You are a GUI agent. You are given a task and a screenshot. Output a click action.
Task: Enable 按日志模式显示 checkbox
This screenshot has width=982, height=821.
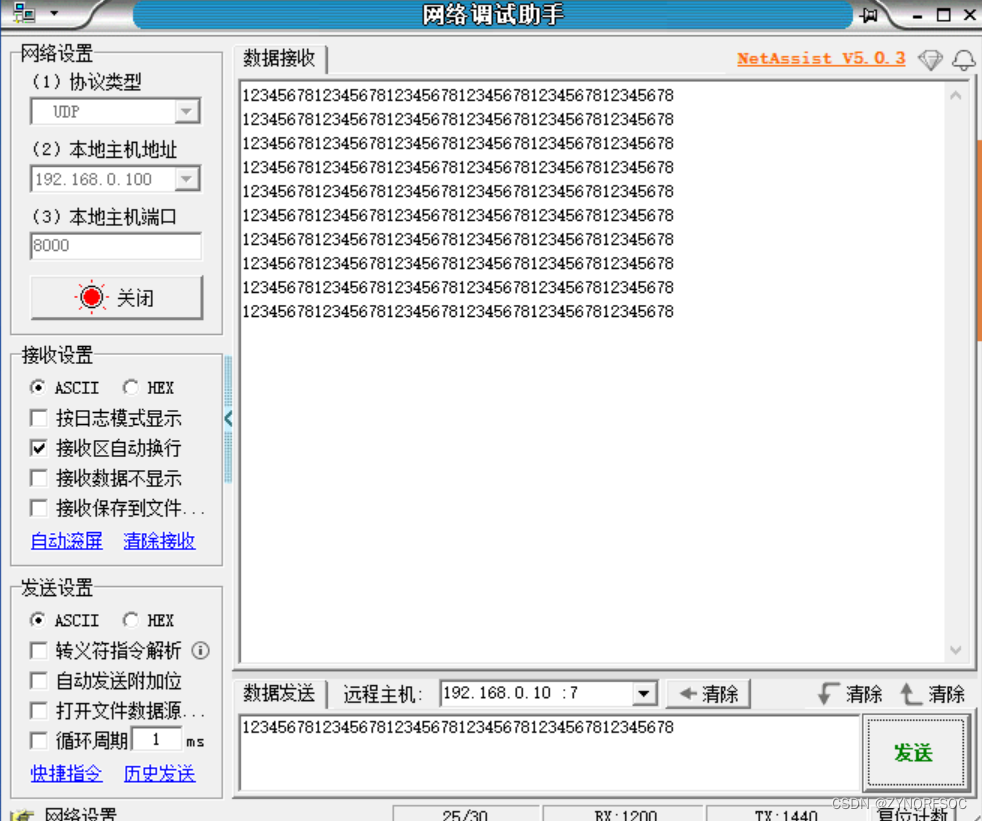tap(38, 418)
